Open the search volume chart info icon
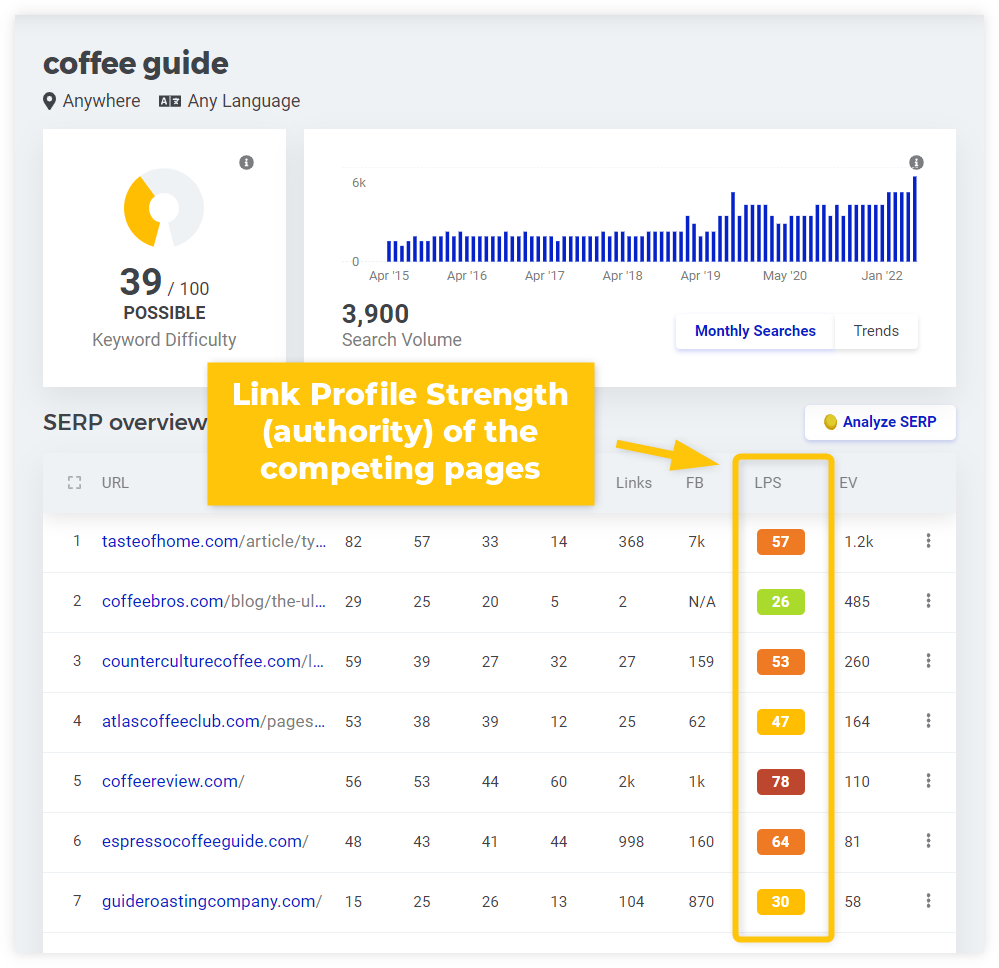The width and height of the screenshot is (999, 968). [x=916, y=163]
